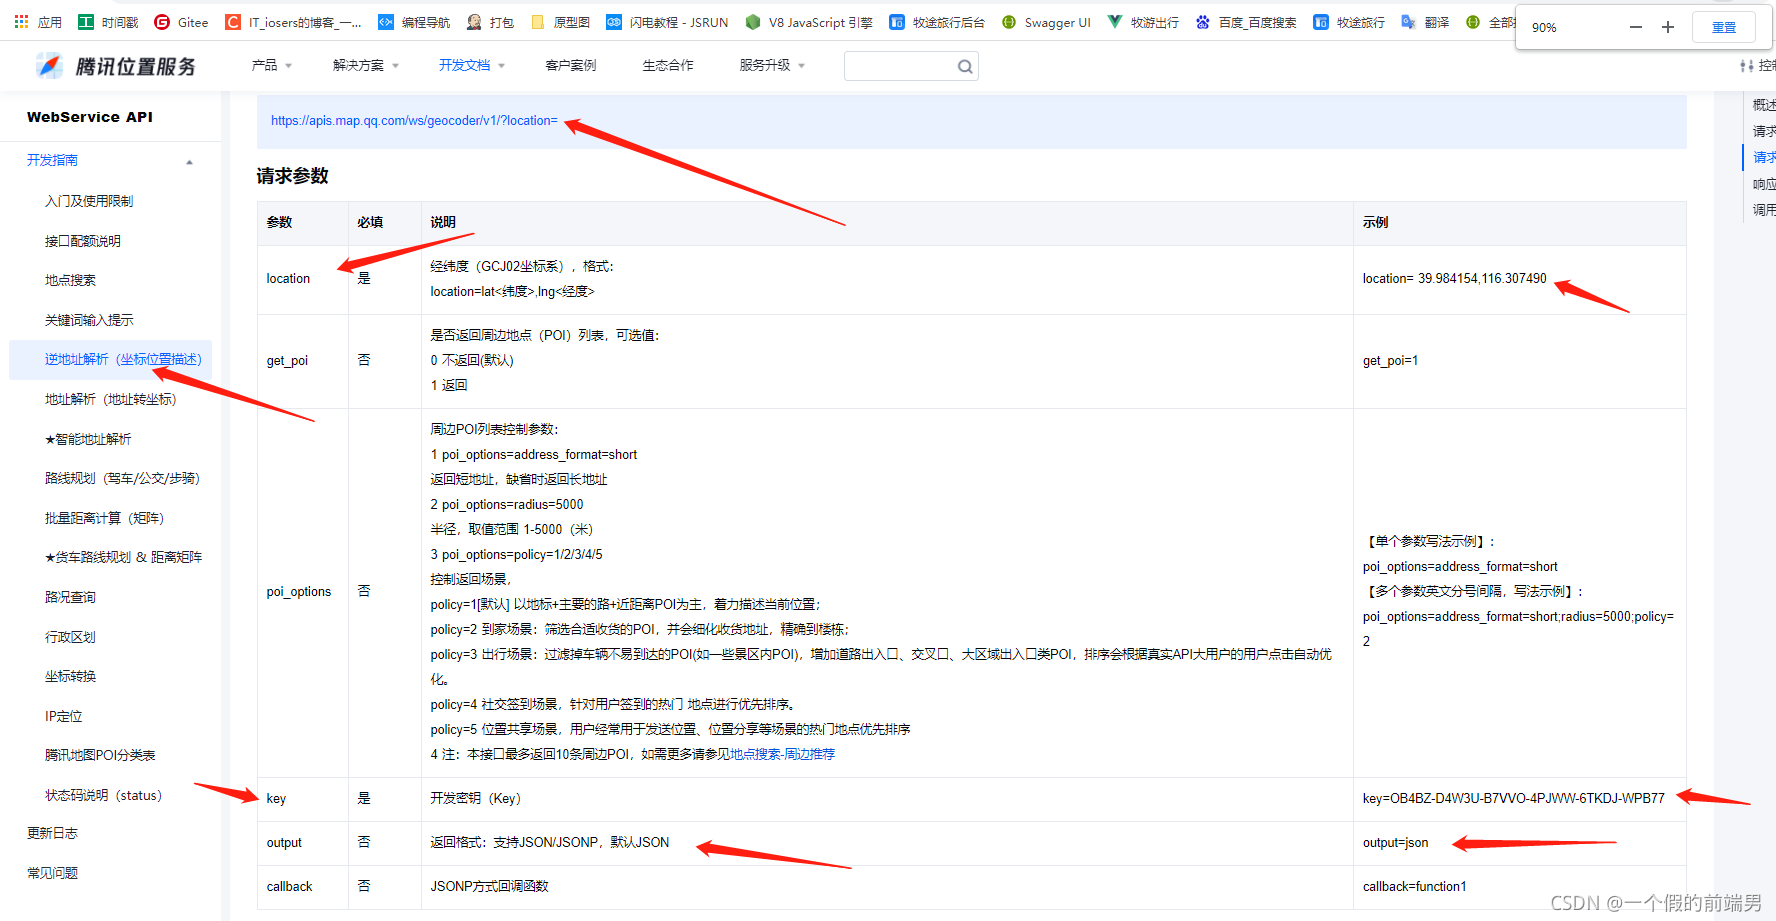Click the 重置 zoom reset button
Viewport: 1776px width, 921px height.
[x=1723, y=27]
